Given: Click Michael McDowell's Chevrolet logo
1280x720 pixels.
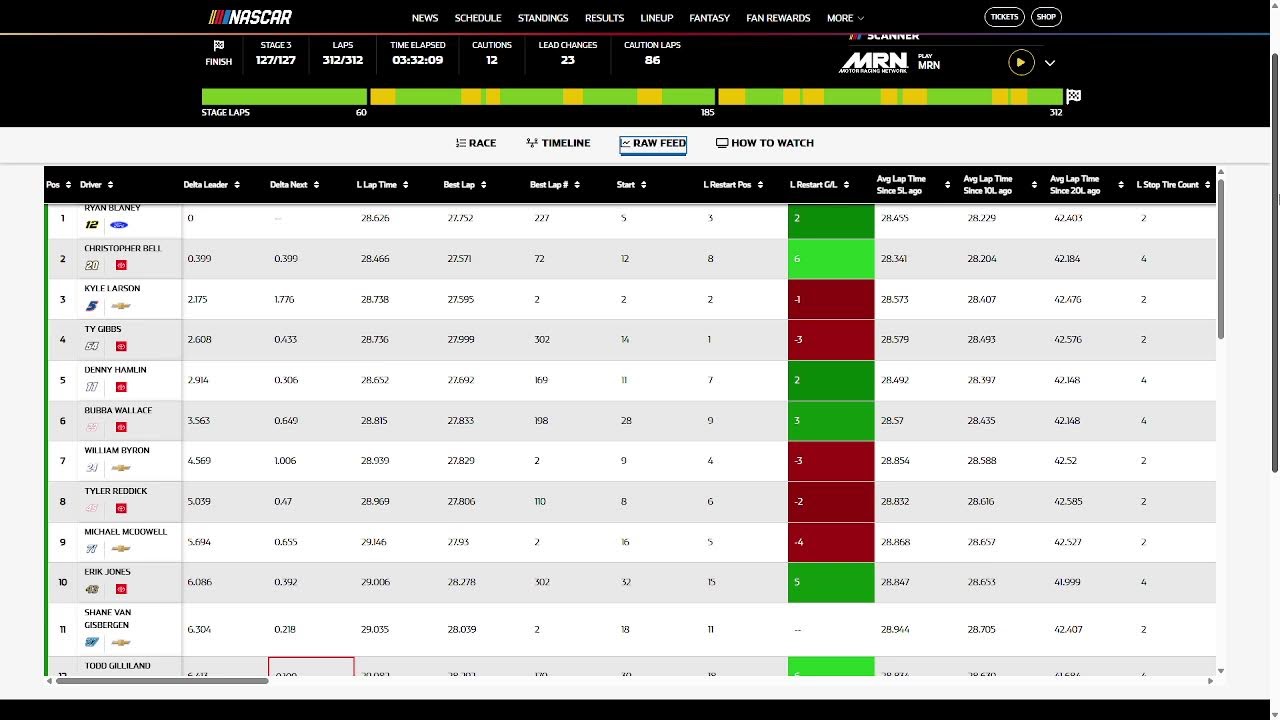Looking at the screenshot, I should (121, 548).
